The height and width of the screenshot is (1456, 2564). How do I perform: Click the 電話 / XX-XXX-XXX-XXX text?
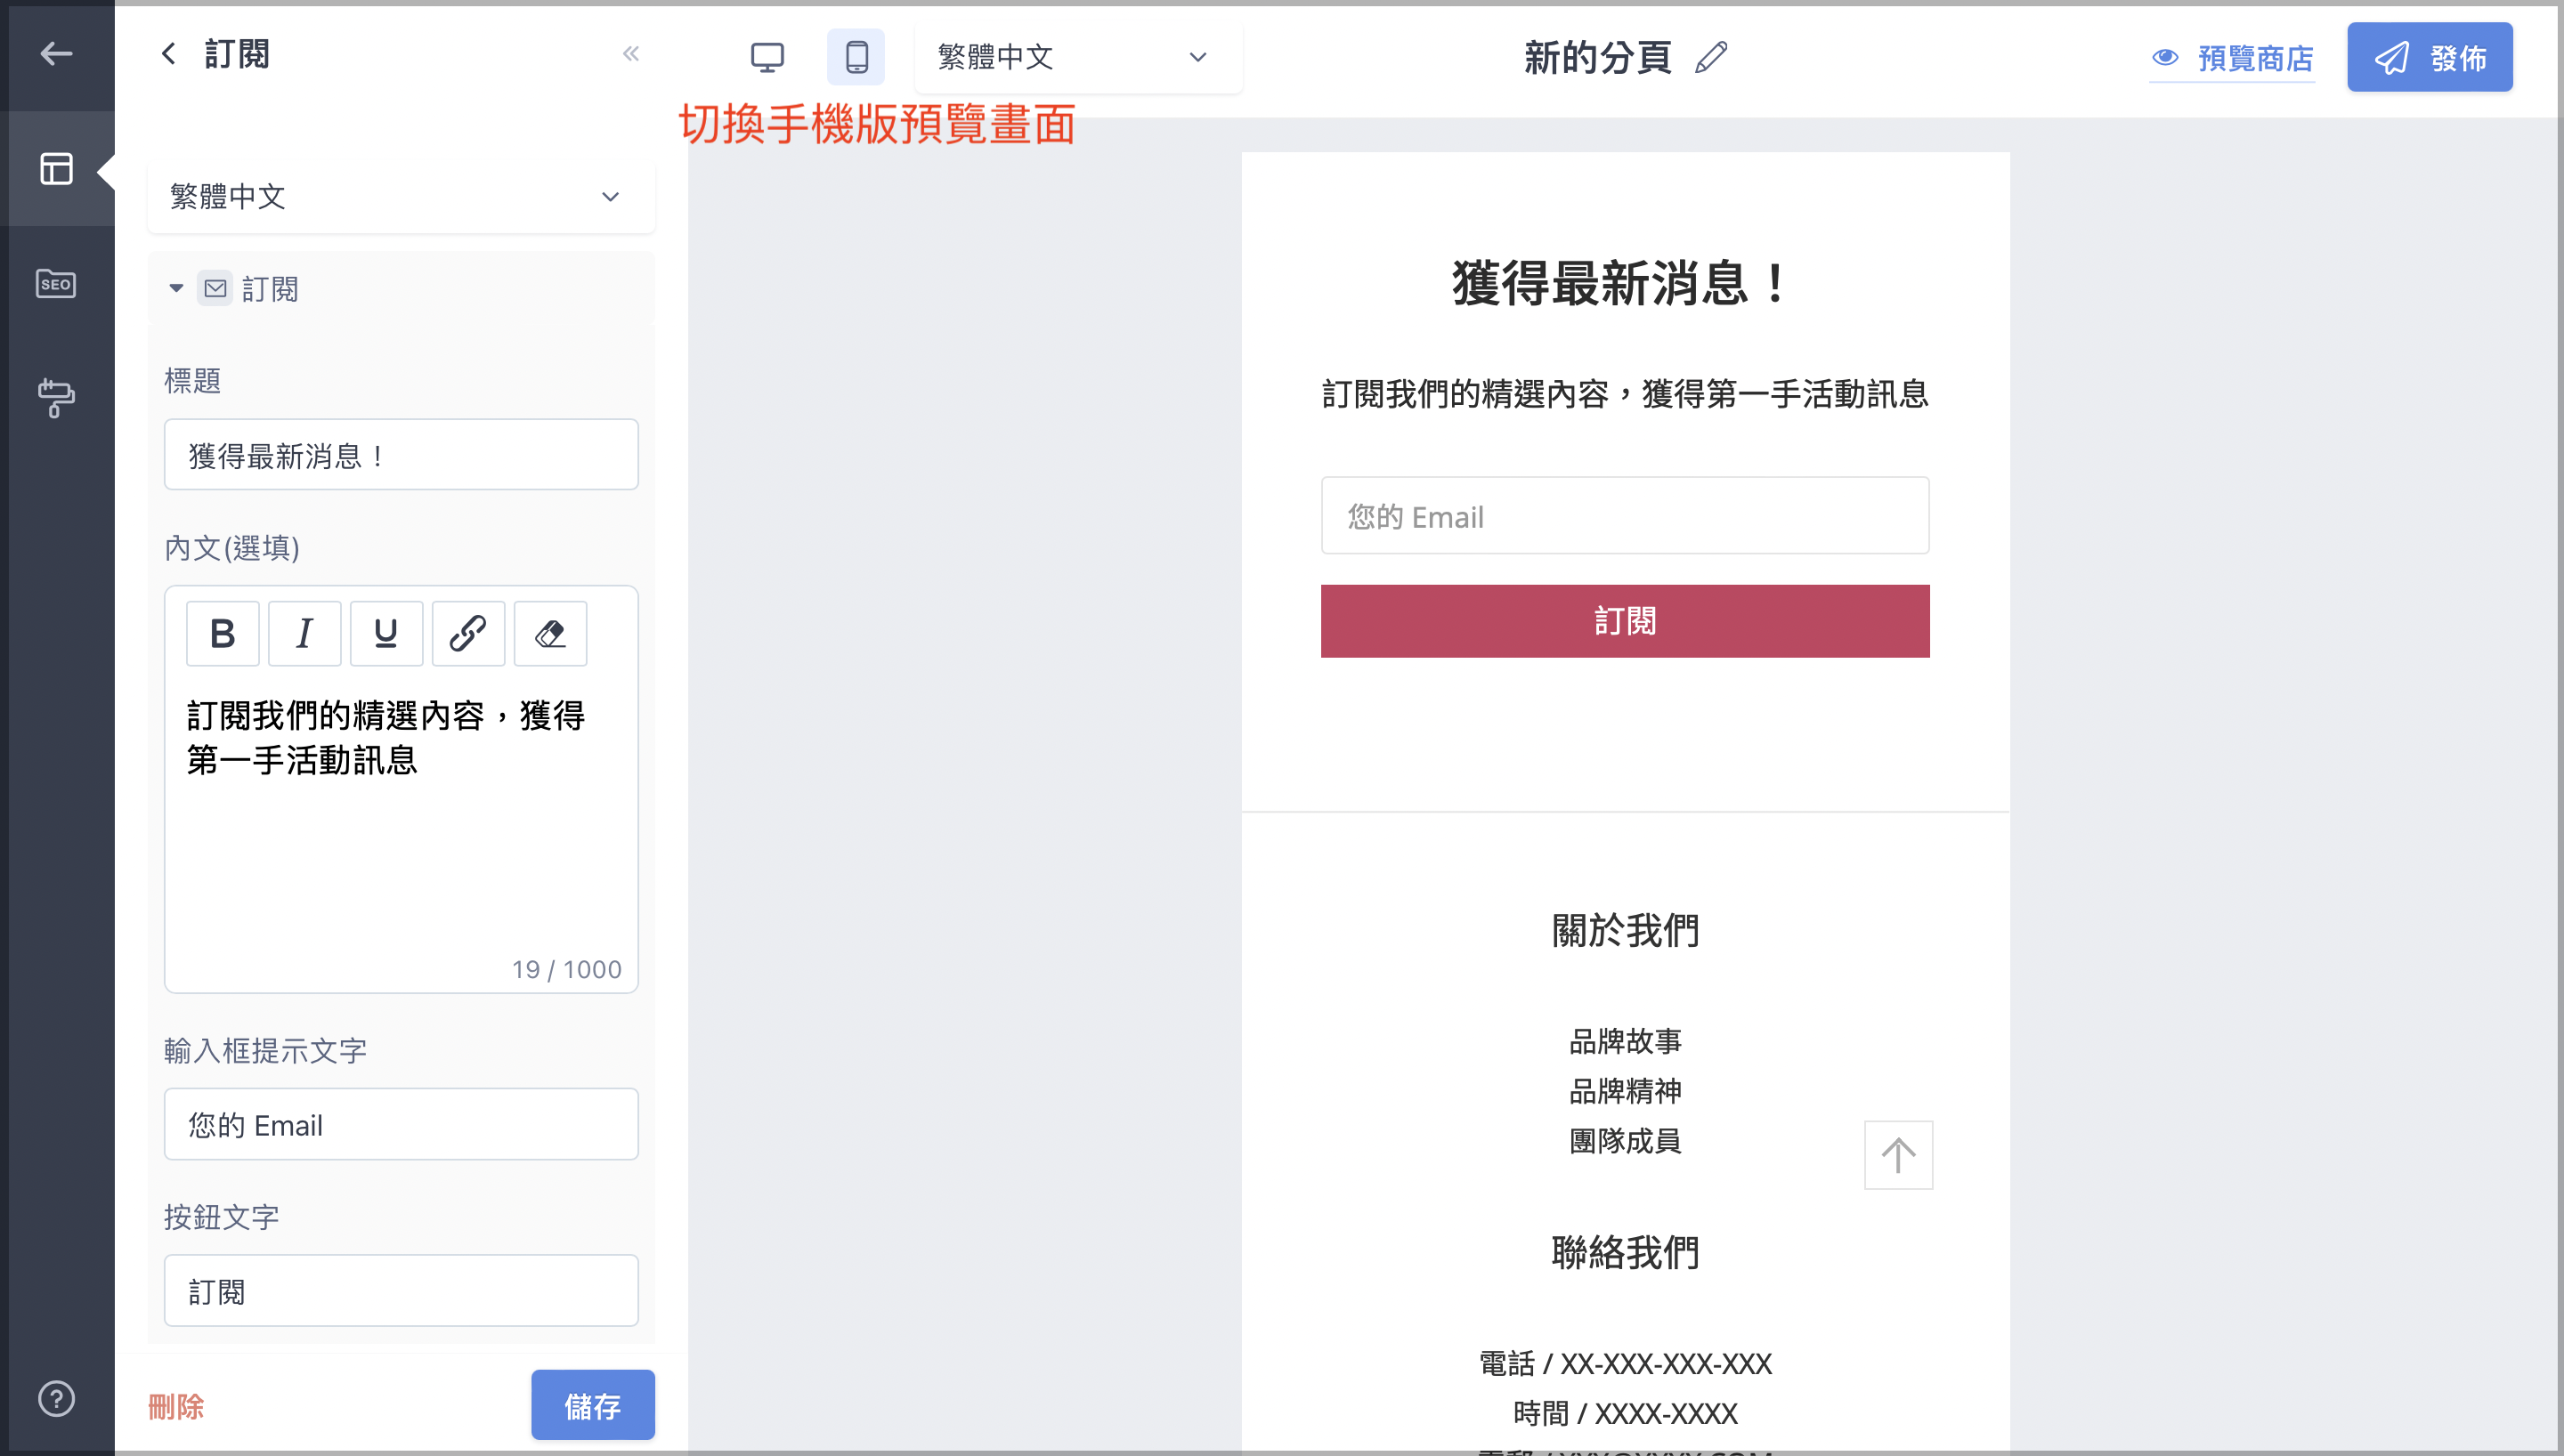click(x=1625, y=1363)
